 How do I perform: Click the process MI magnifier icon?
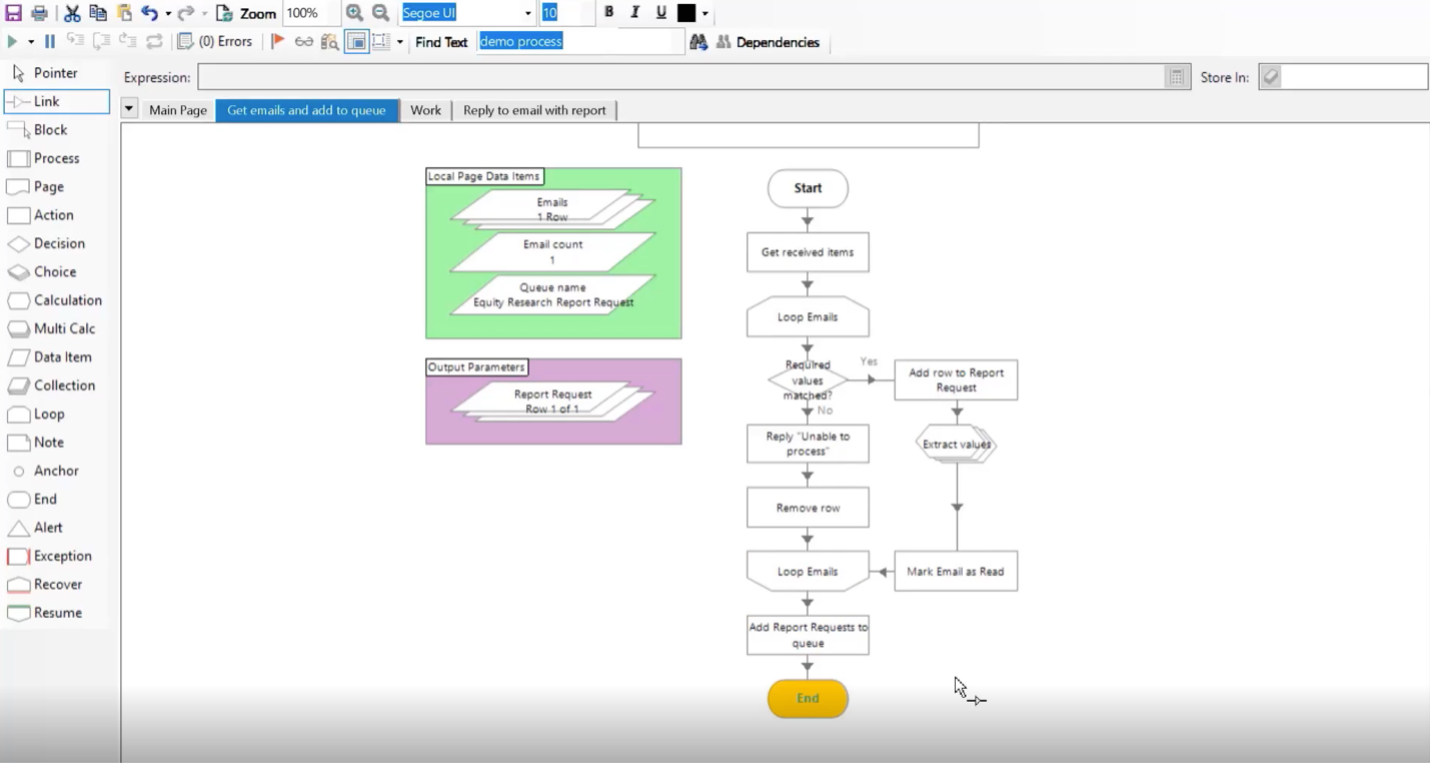[x=329, y=42]
